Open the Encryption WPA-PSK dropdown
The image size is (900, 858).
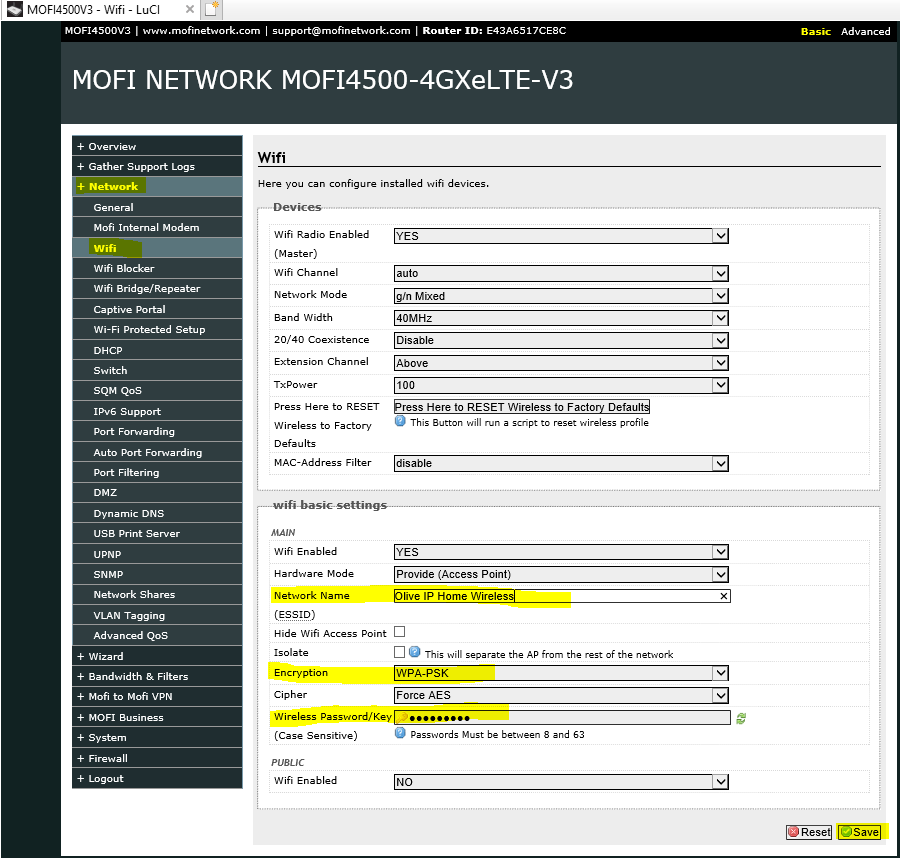(x=561, y=673)
